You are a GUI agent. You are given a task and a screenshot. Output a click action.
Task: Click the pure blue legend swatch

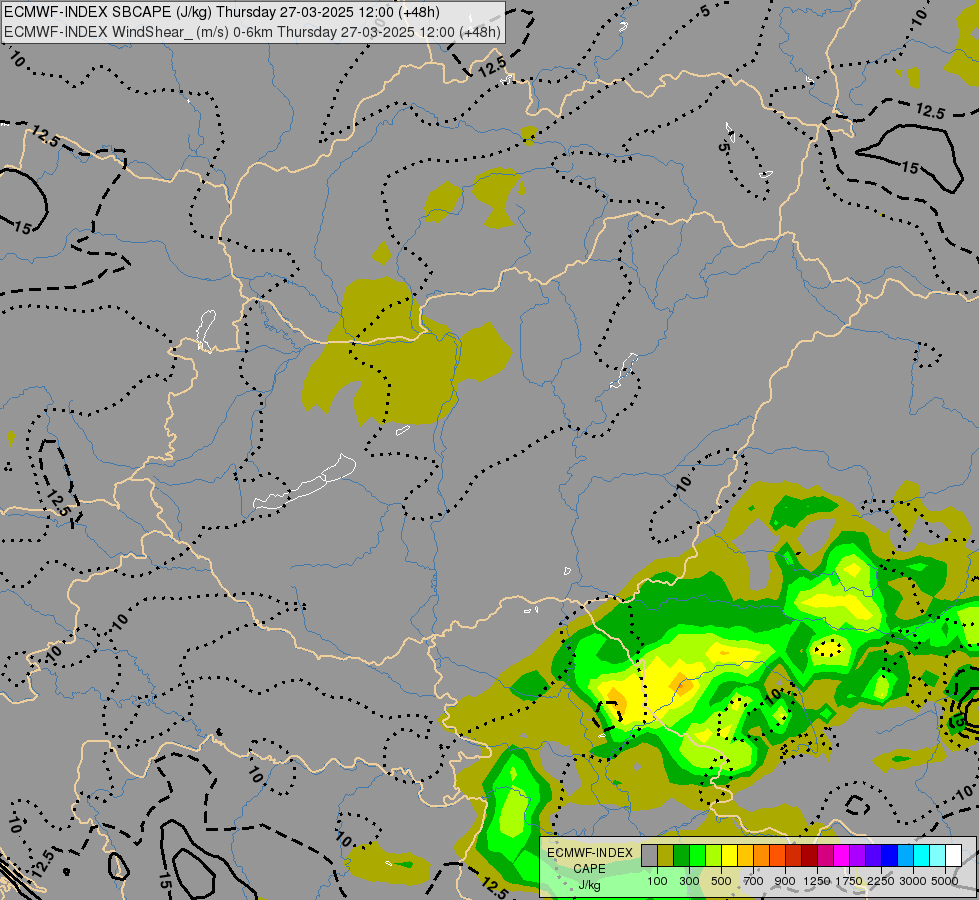tap(890, 856)
